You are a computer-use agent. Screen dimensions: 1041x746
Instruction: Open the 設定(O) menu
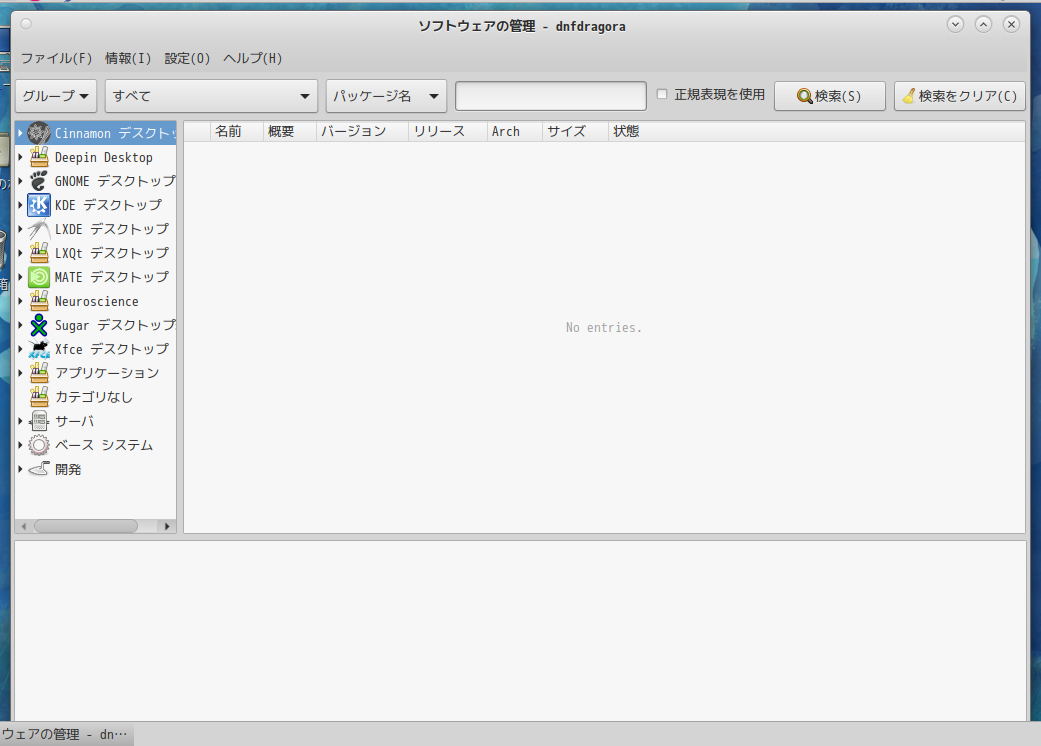pyautogui.click(x=187, y=58)
